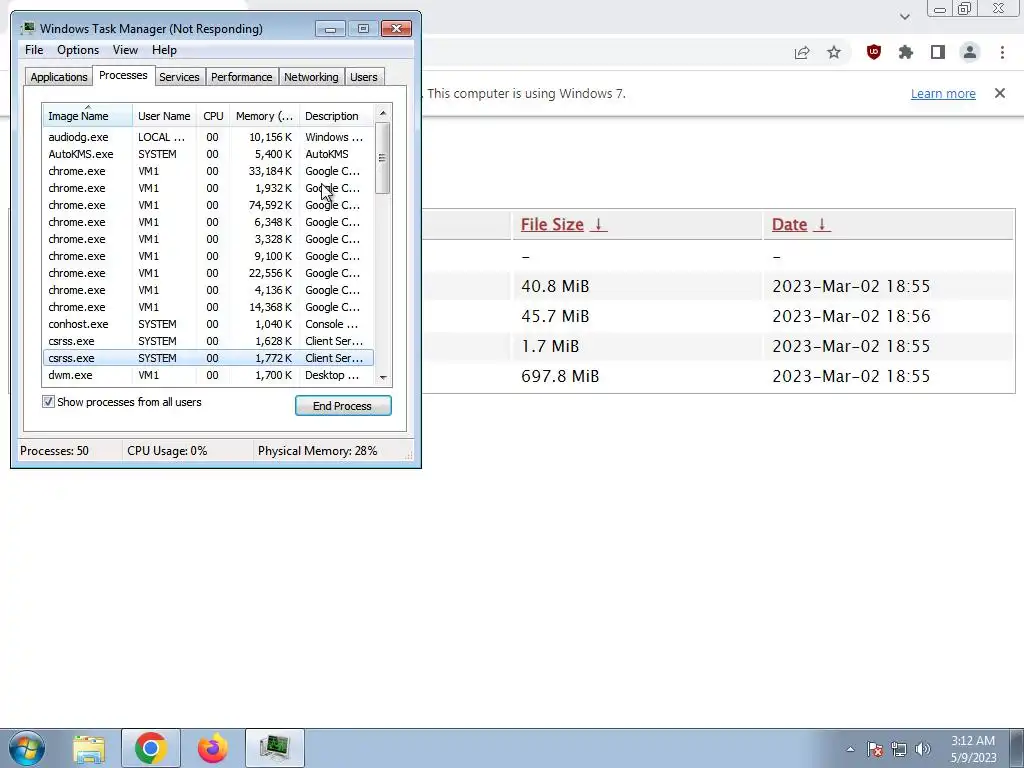Click the Show desktop button

click(1017, 748)
